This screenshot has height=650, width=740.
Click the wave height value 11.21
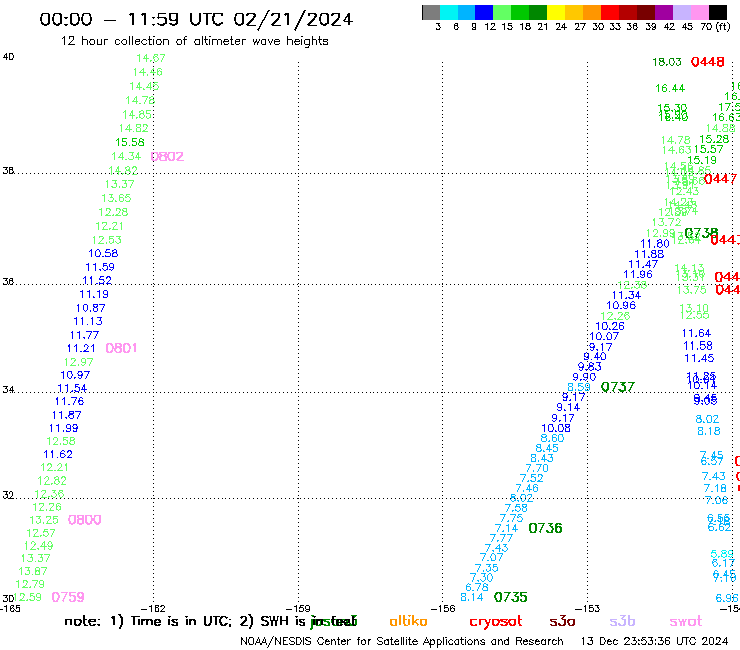(x=81, y=348)
